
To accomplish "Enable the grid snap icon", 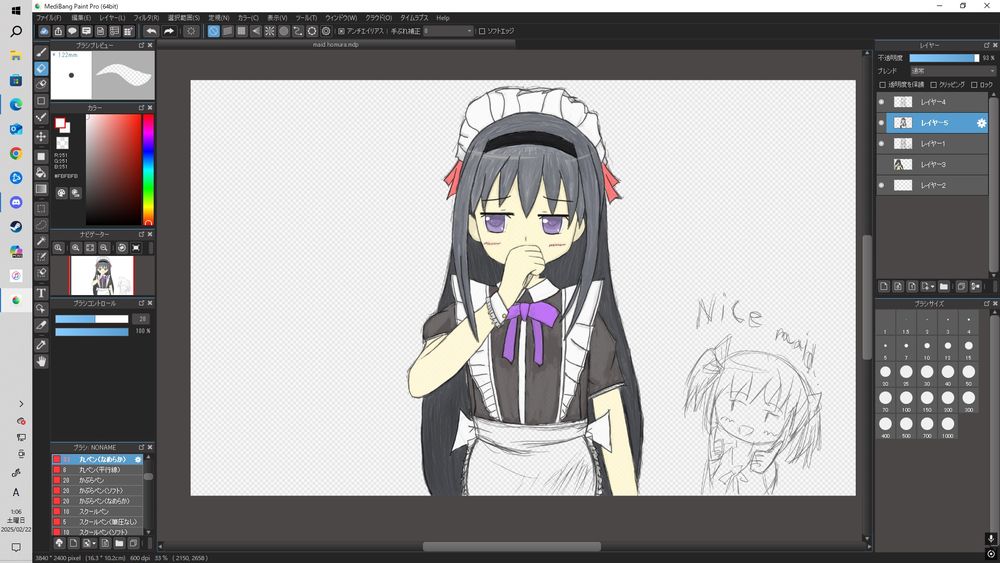I will coord(242,31).
